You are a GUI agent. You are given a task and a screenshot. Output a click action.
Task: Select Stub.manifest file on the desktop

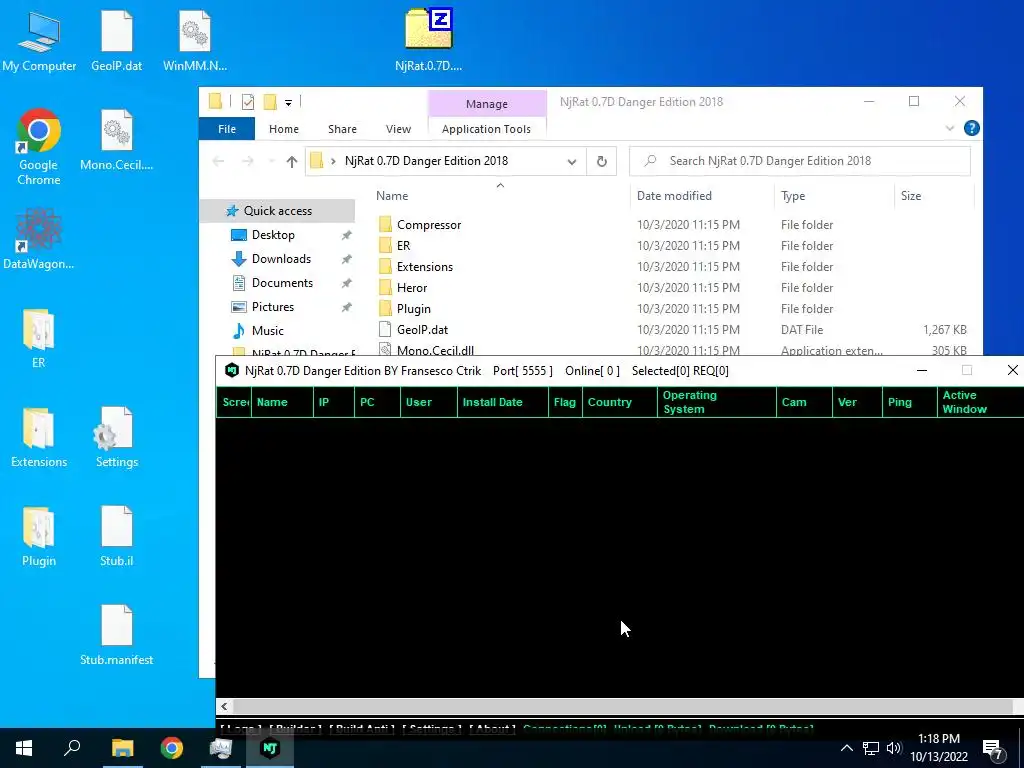click(116, 635)
